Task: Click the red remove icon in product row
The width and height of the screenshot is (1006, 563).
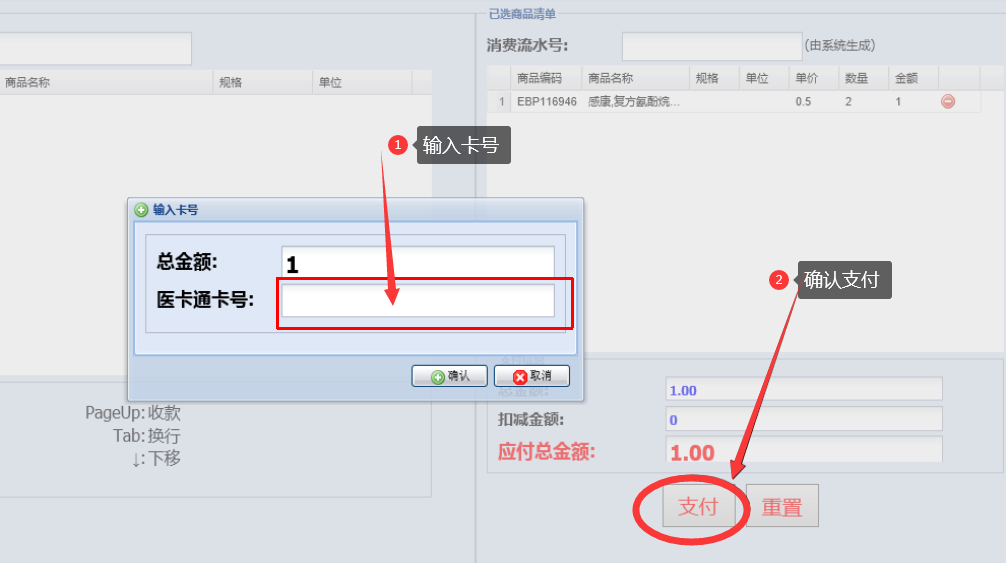Action: [x=948, y=101]
